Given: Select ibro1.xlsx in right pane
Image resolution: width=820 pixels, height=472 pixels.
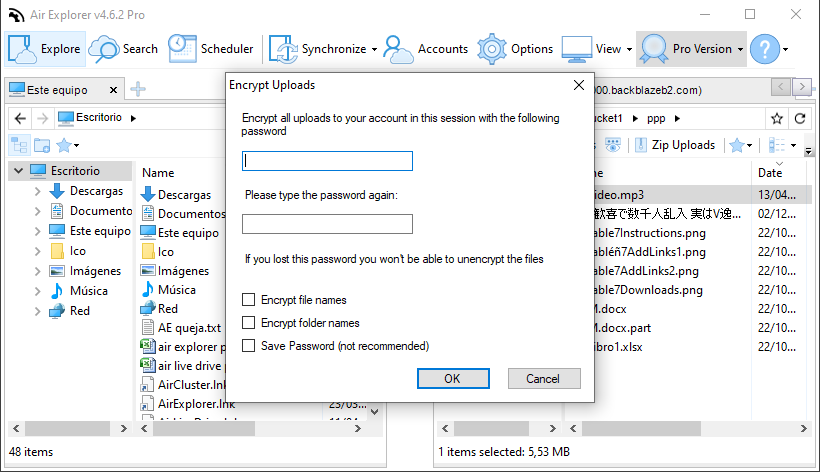Looking at the screenshot, I should click(619, 347).
